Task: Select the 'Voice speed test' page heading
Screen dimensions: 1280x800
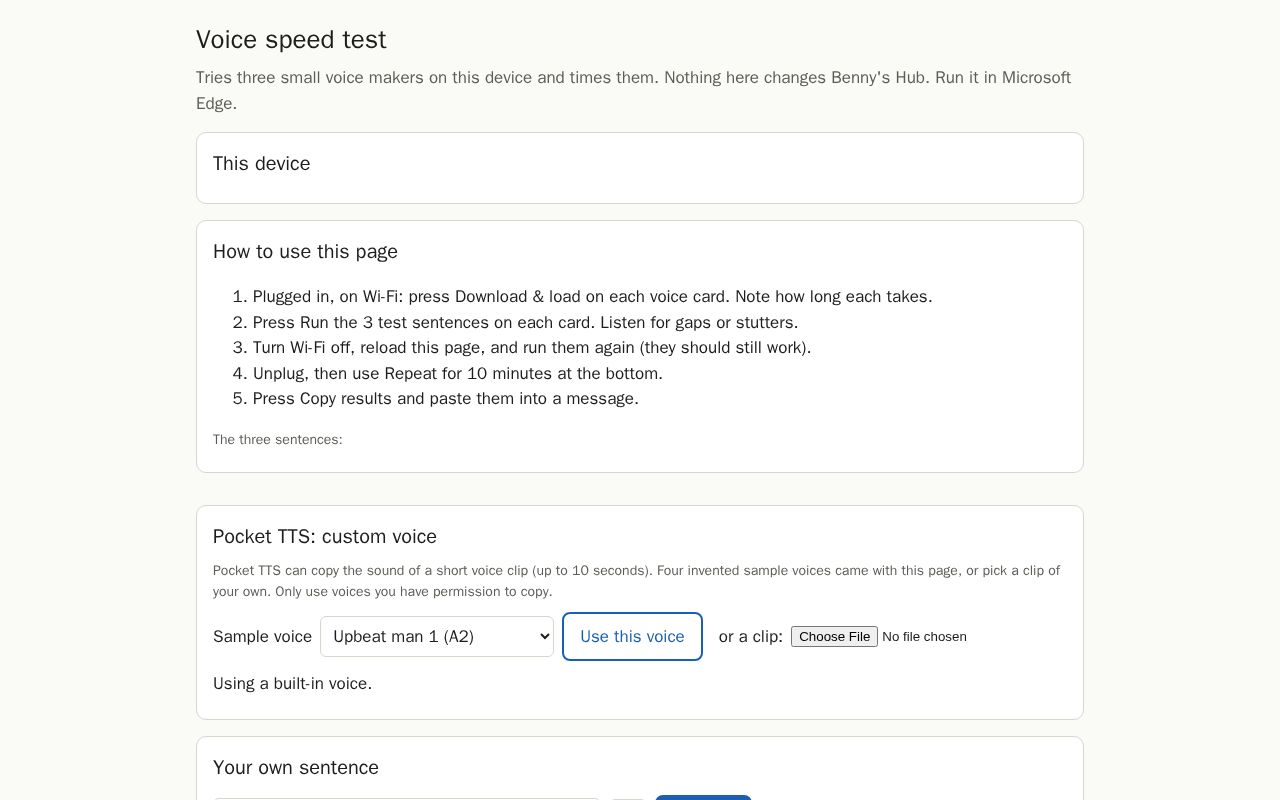Action: [291, 40]
